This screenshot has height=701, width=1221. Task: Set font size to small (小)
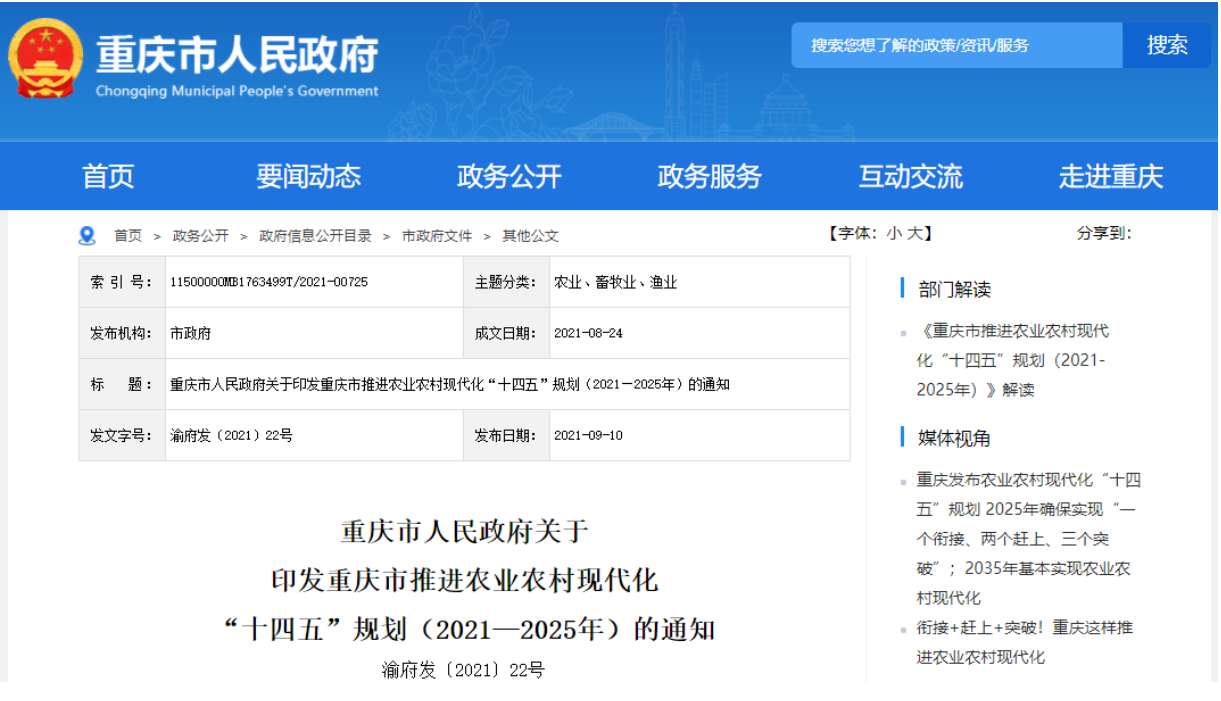click(894, 233)
